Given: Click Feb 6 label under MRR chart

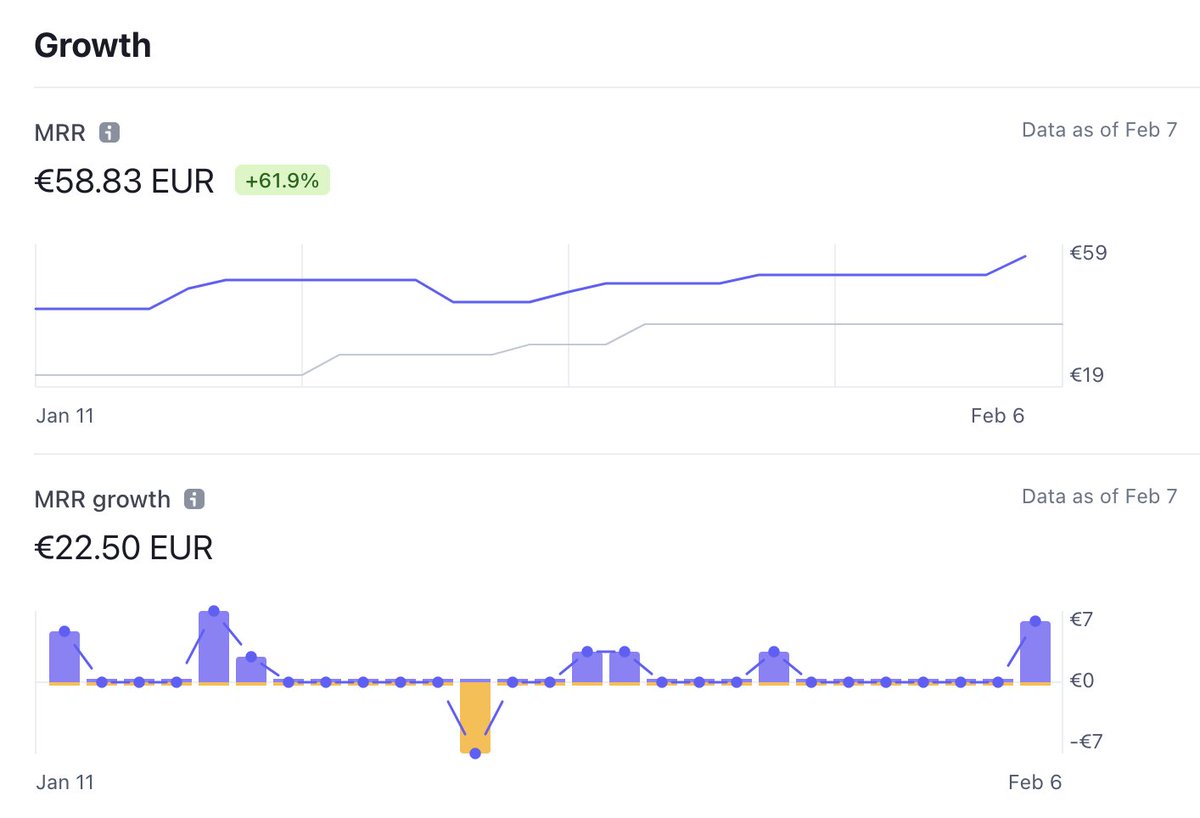Looking at the screenshot, I should pos(997,415).
